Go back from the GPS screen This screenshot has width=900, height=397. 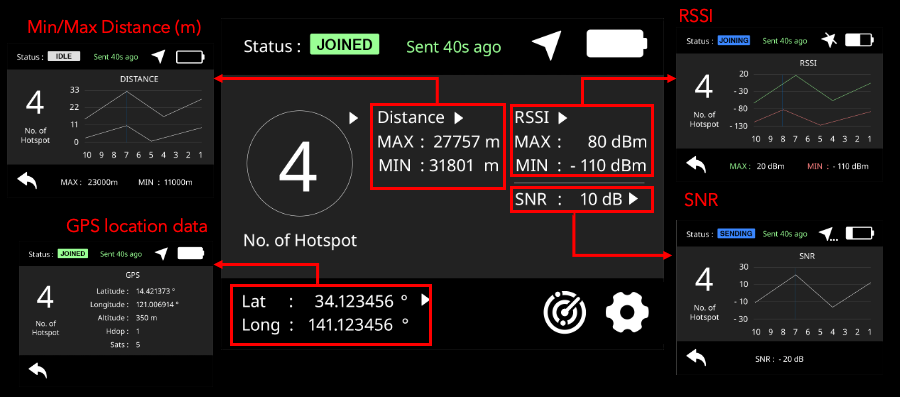(x=37, y=370)
